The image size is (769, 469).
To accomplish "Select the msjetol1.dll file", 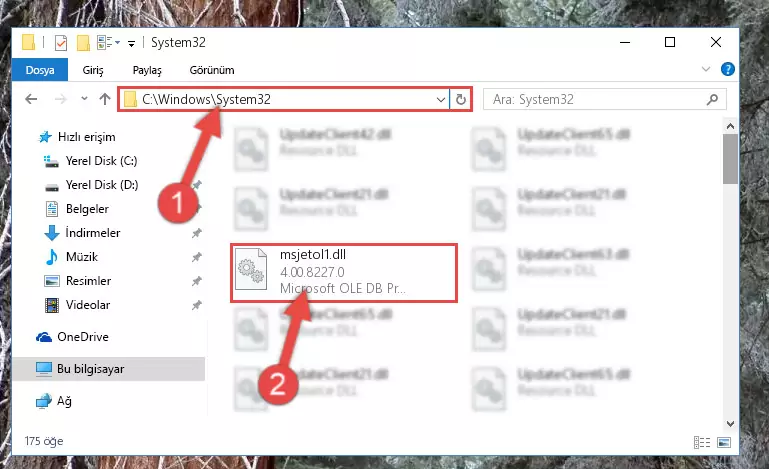I will (x=344, y=273).
